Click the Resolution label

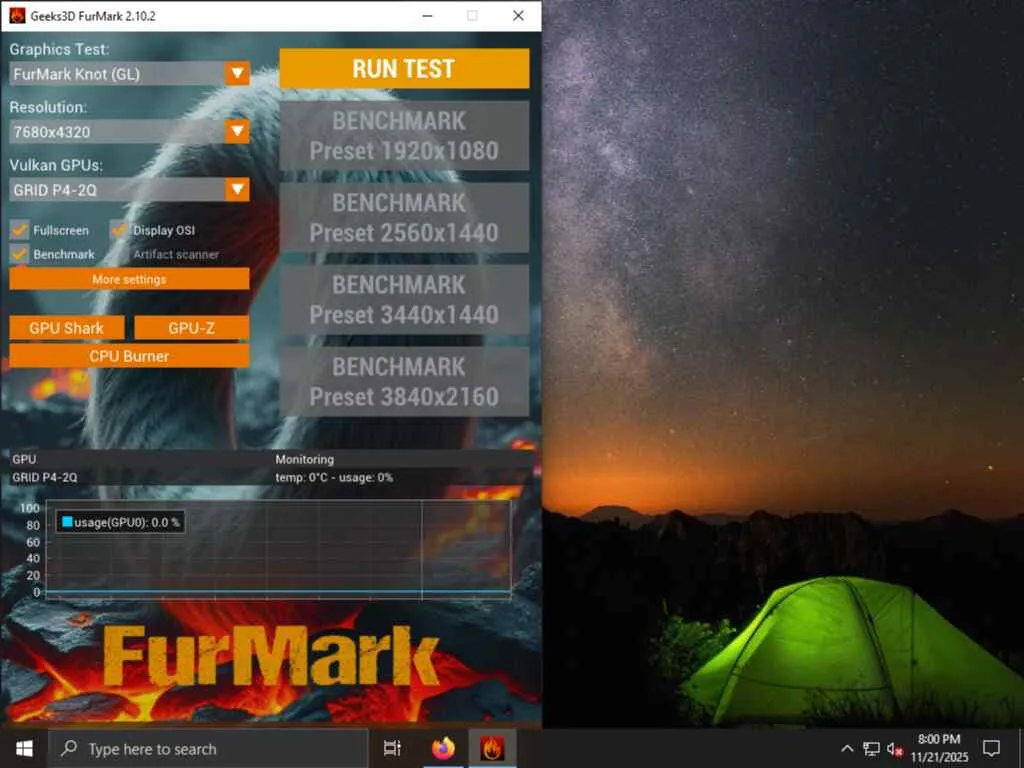[x=48, y=107]
